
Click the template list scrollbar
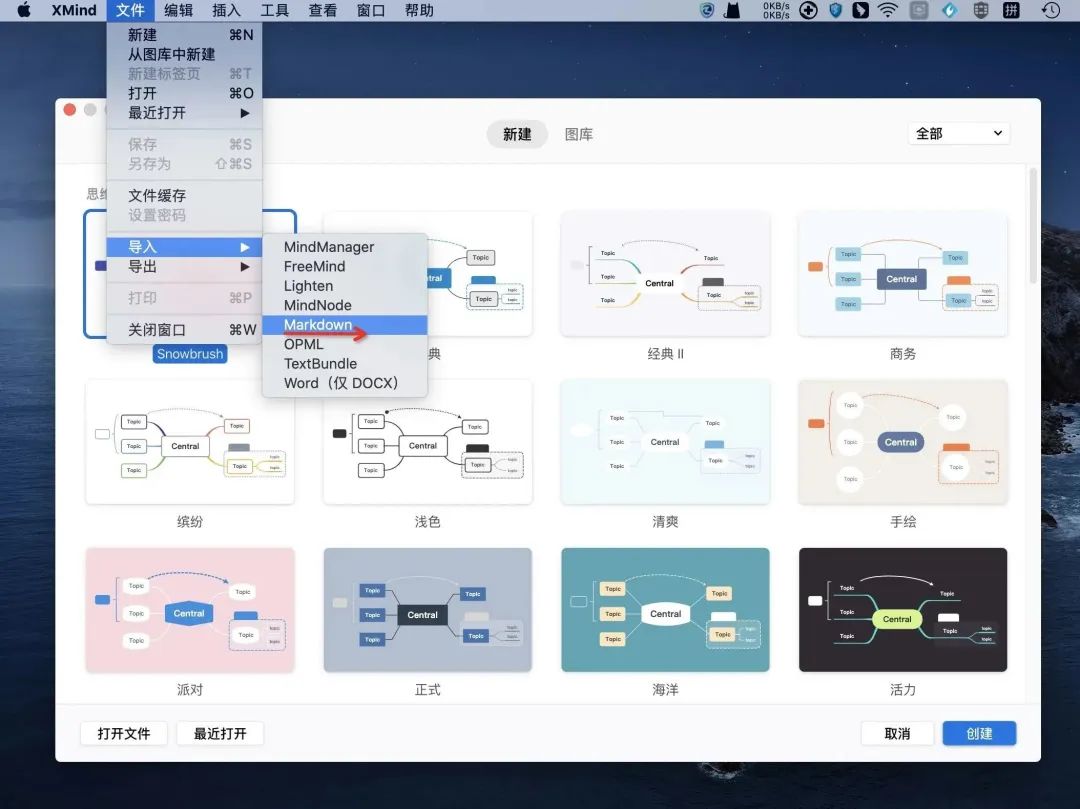(1032, 226)
